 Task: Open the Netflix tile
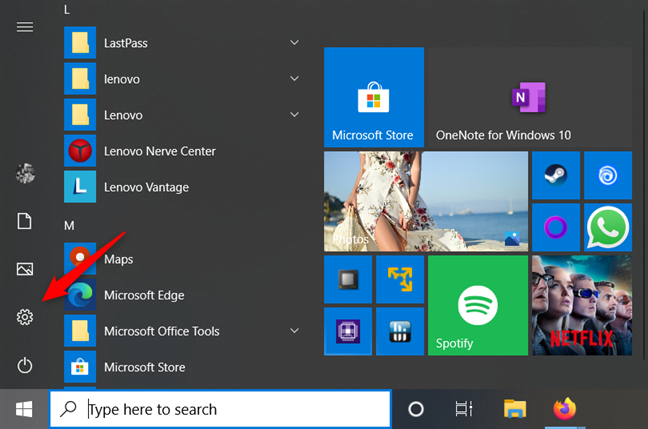[582, 305]
